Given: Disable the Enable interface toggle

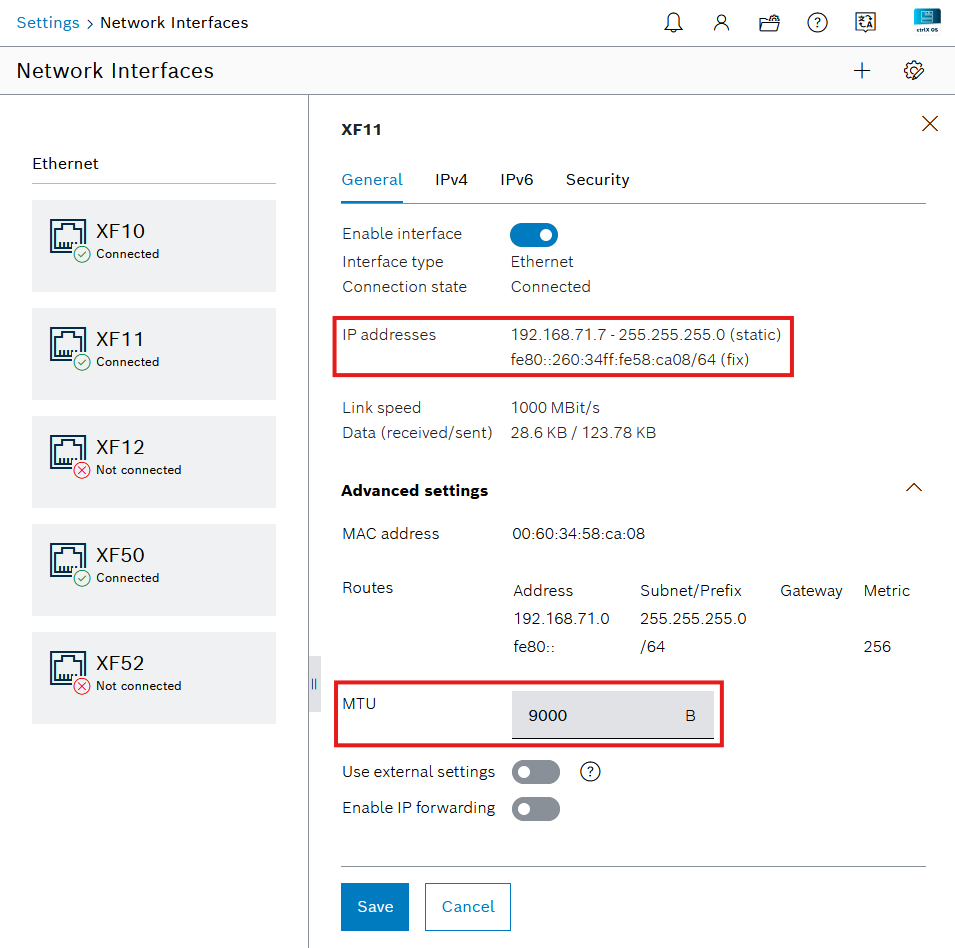Looking at the screenshot, I should click(534, 234).
